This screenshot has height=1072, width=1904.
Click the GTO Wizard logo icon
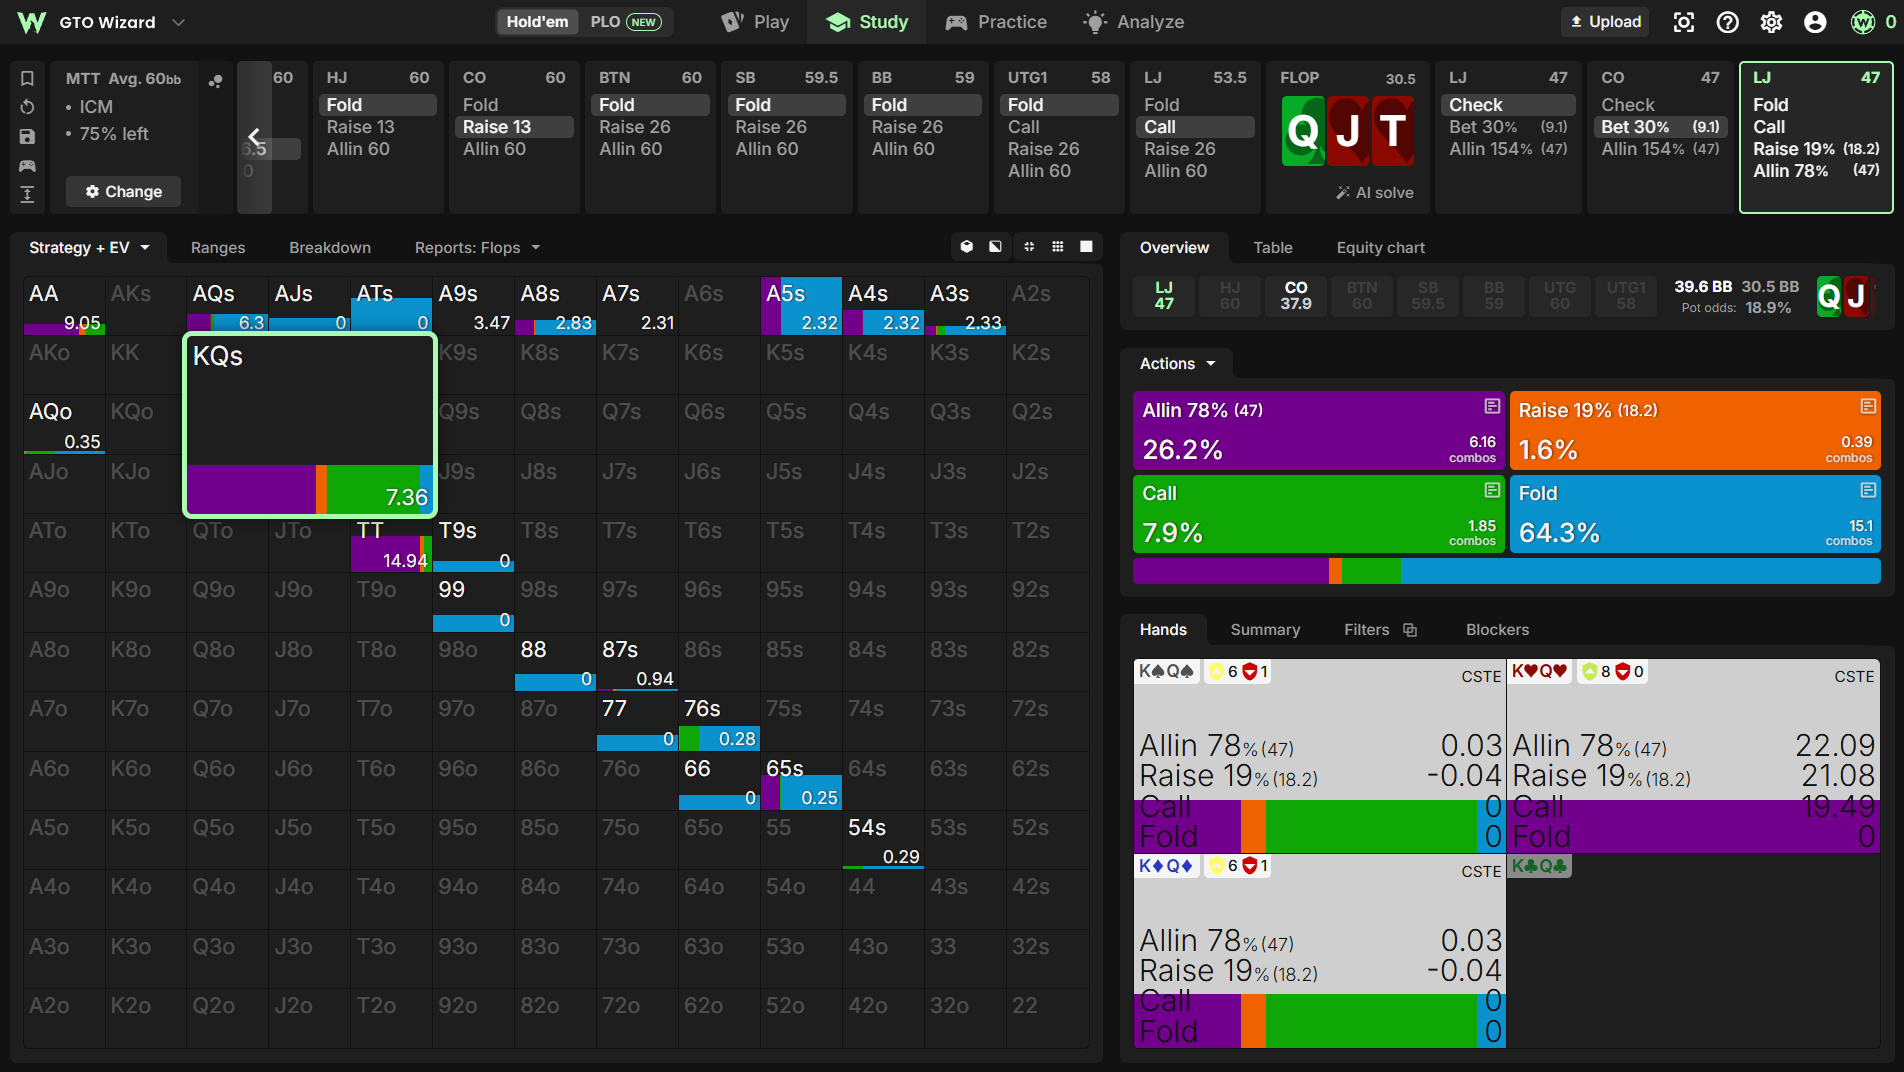31,22
